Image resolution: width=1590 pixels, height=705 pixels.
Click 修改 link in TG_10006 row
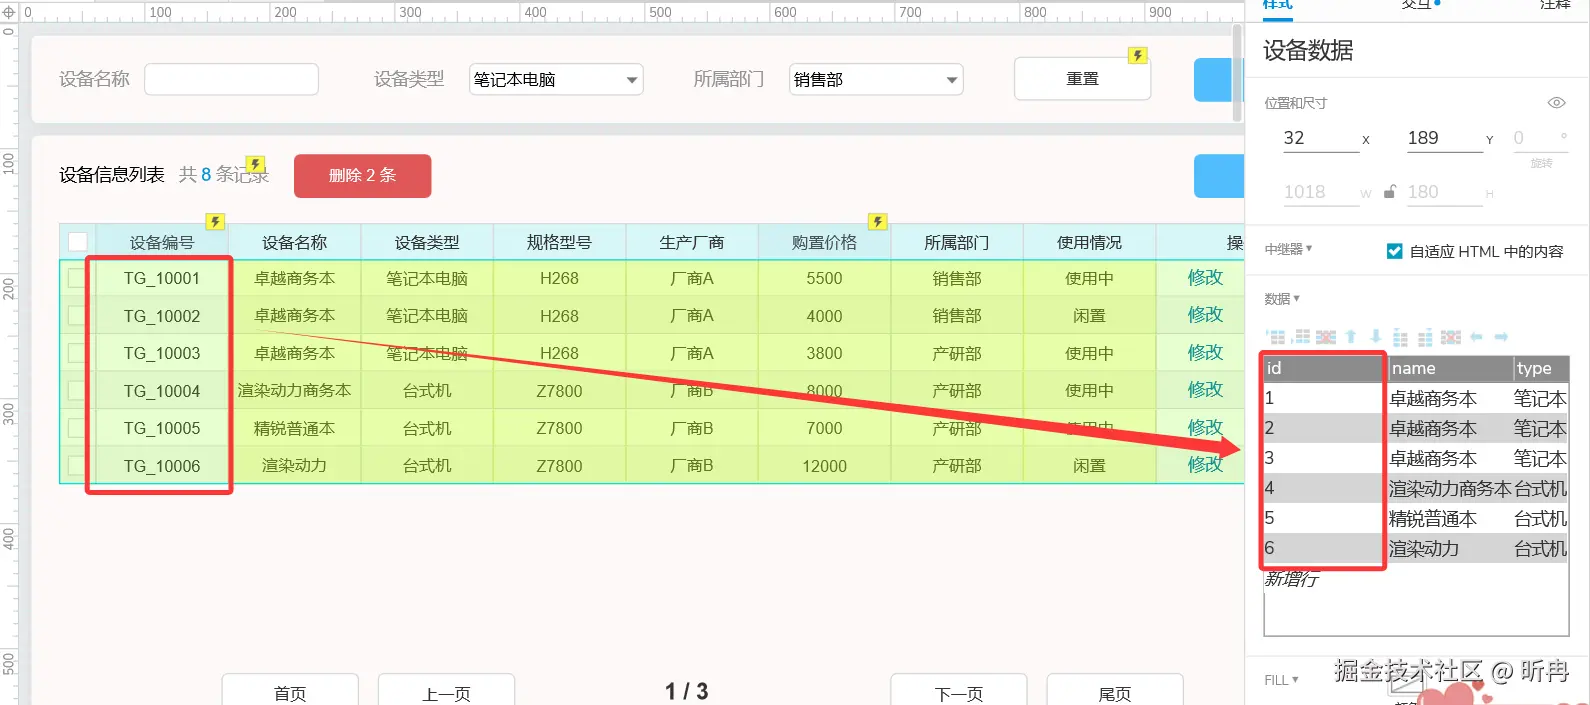pos(1205,465)
